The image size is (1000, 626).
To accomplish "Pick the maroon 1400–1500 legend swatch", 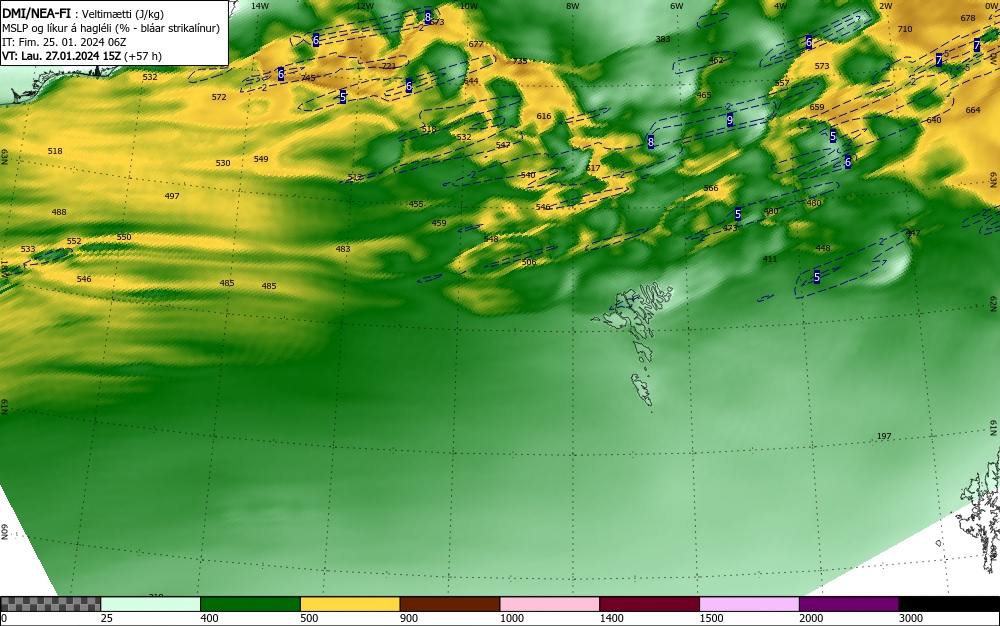I will (649, 604).
